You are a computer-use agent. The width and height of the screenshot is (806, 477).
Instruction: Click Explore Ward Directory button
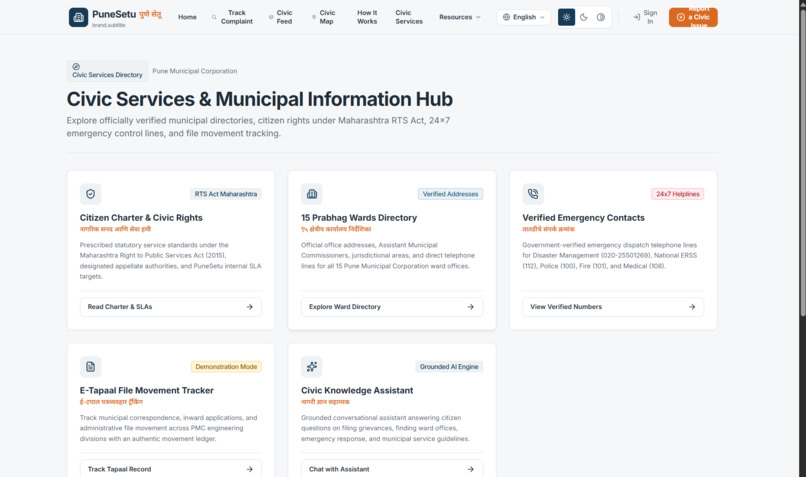392,307
